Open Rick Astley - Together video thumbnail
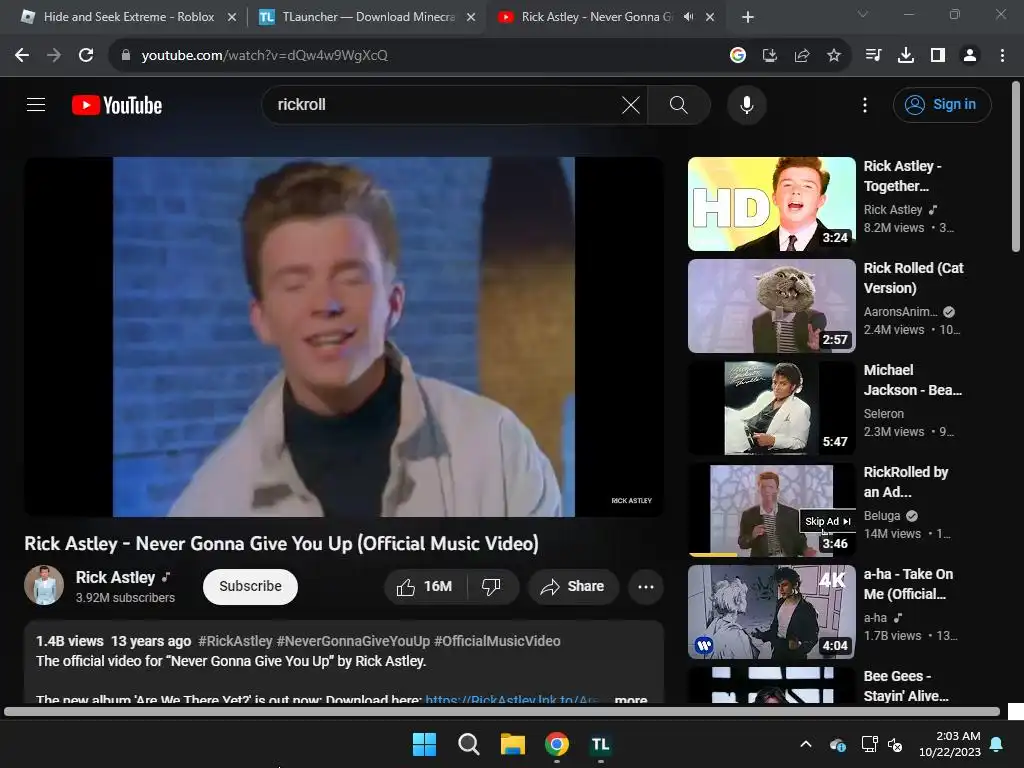This screenshot has width=1024, height=768. pos(771,204)
